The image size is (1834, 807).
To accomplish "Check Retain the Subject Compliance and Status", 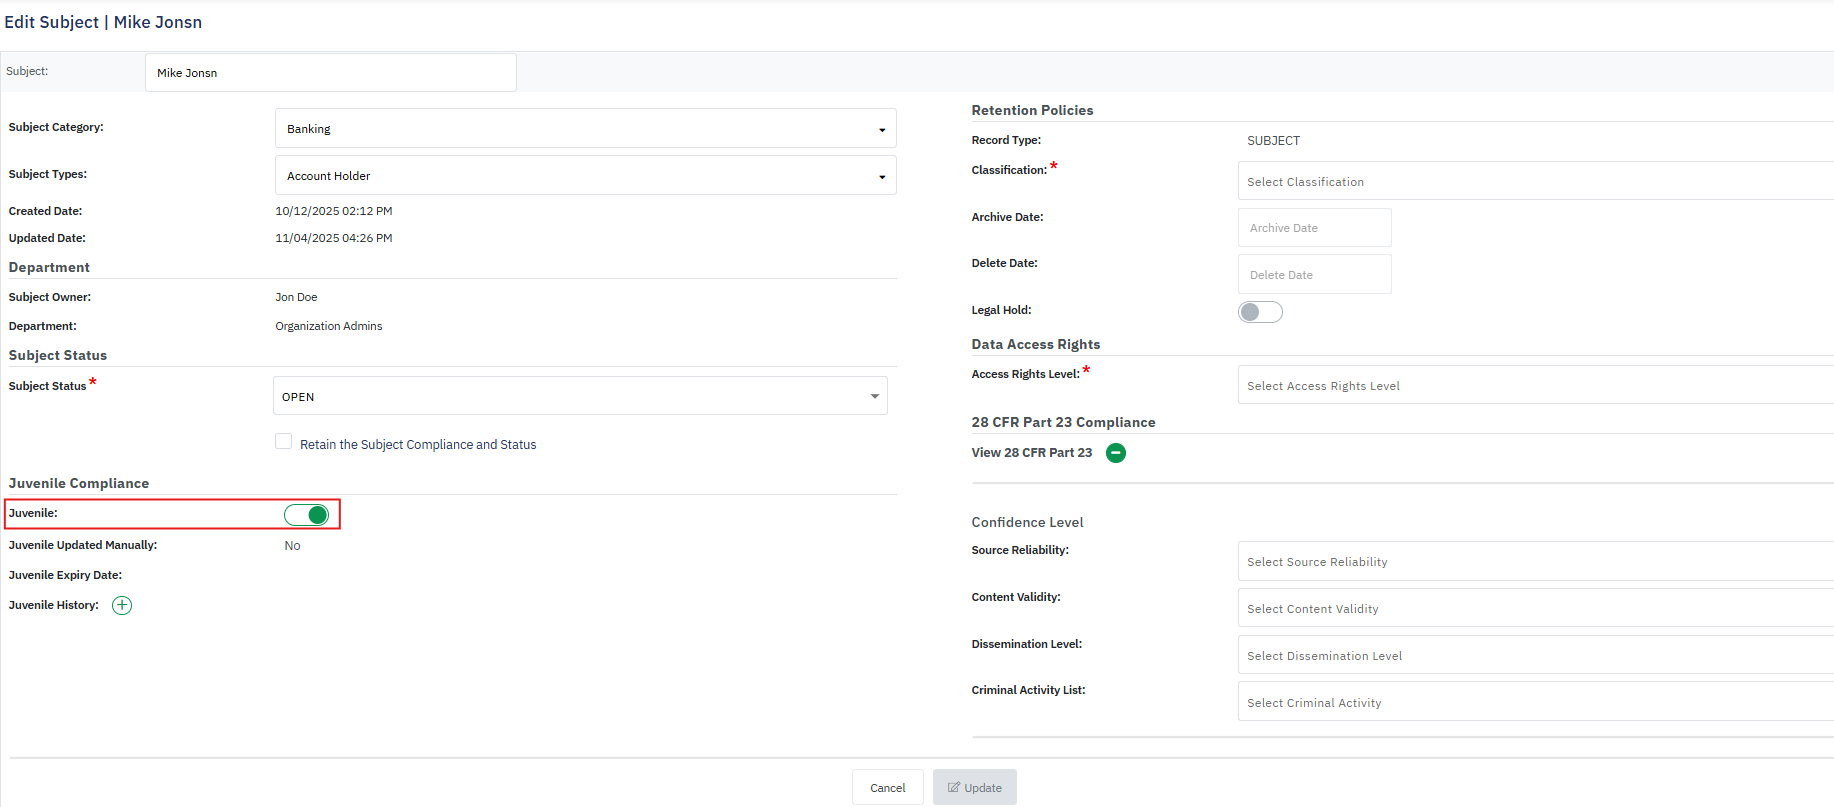I will pyautogui.click(x=284, y=442).
